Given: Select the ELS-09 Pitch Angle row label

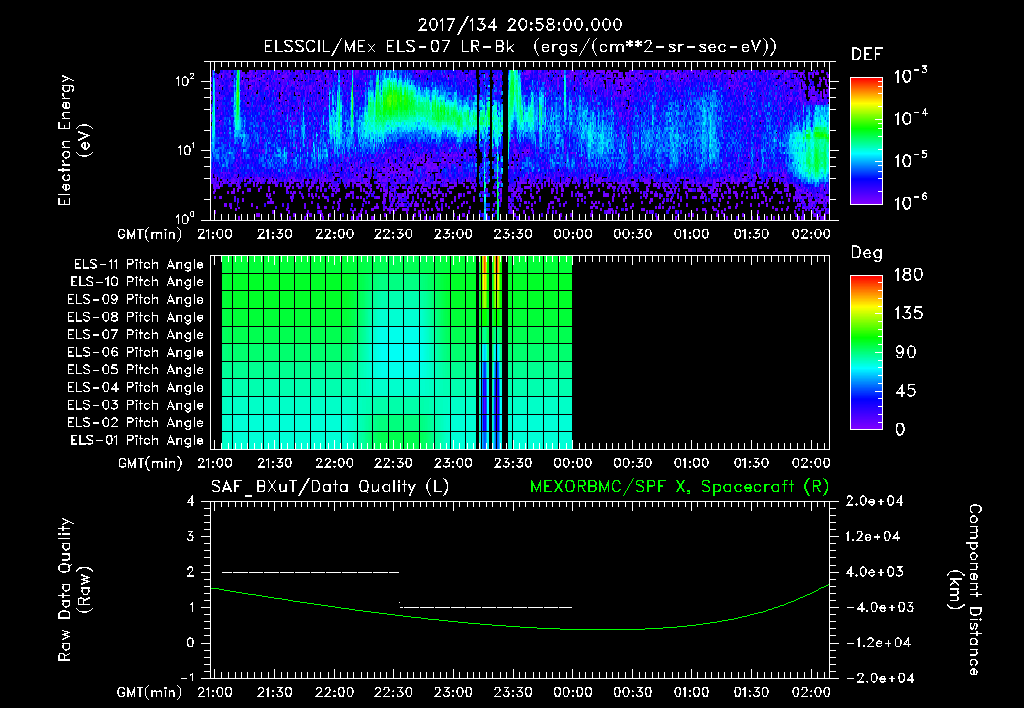Looking at the screenshot, I should [x=136, y=300].
